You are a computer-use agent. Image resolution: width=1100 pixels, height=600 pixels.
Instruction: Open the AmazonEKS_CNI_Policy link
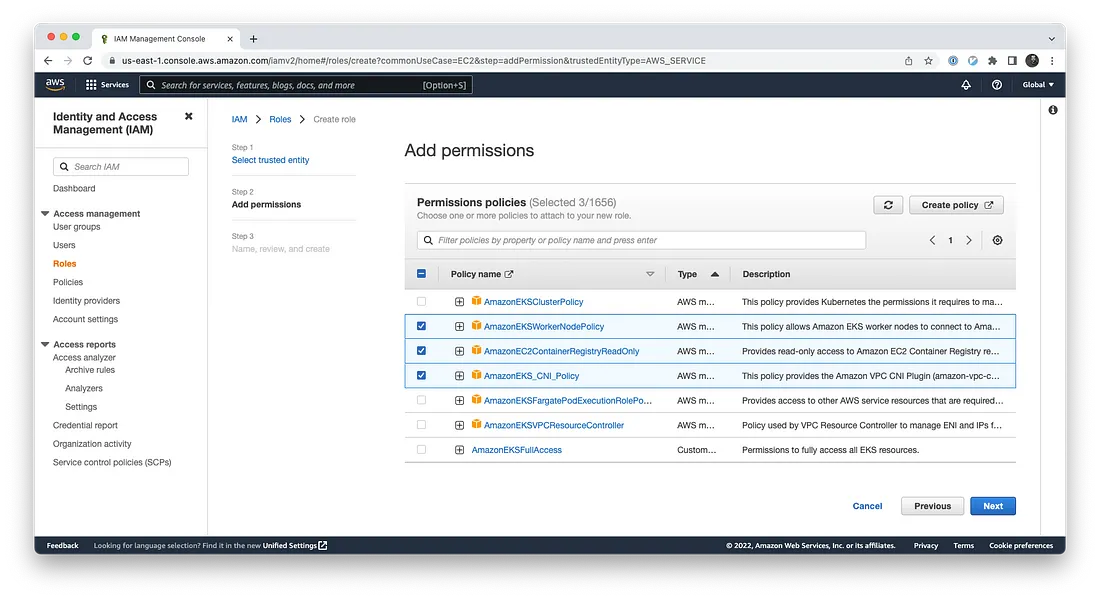point(531,376)
